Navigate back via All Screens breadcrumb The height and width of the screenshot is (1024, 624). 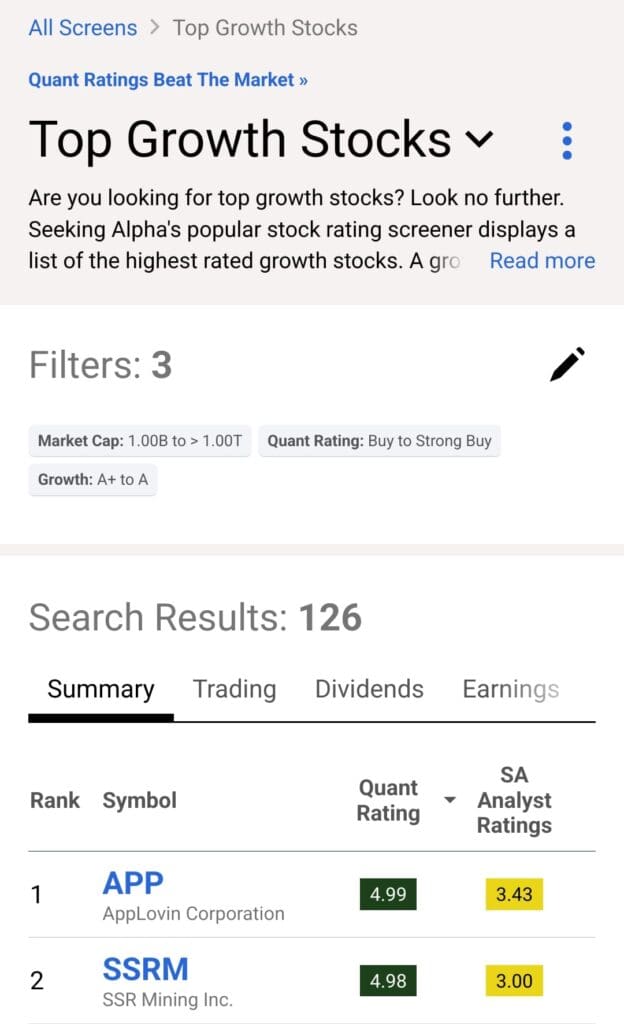82,27
